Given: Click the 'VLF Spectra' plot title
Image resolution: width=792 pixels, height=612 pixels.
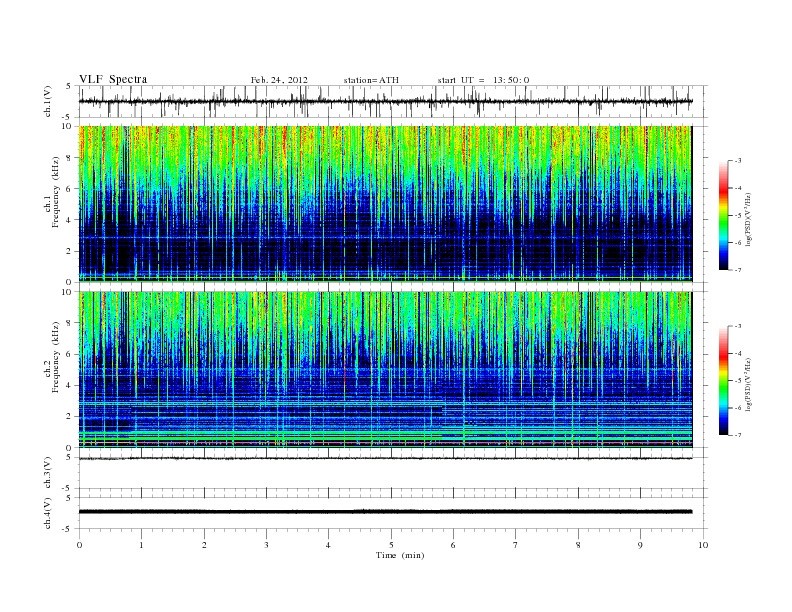Looking at the screenshot, I should (113, 79).
